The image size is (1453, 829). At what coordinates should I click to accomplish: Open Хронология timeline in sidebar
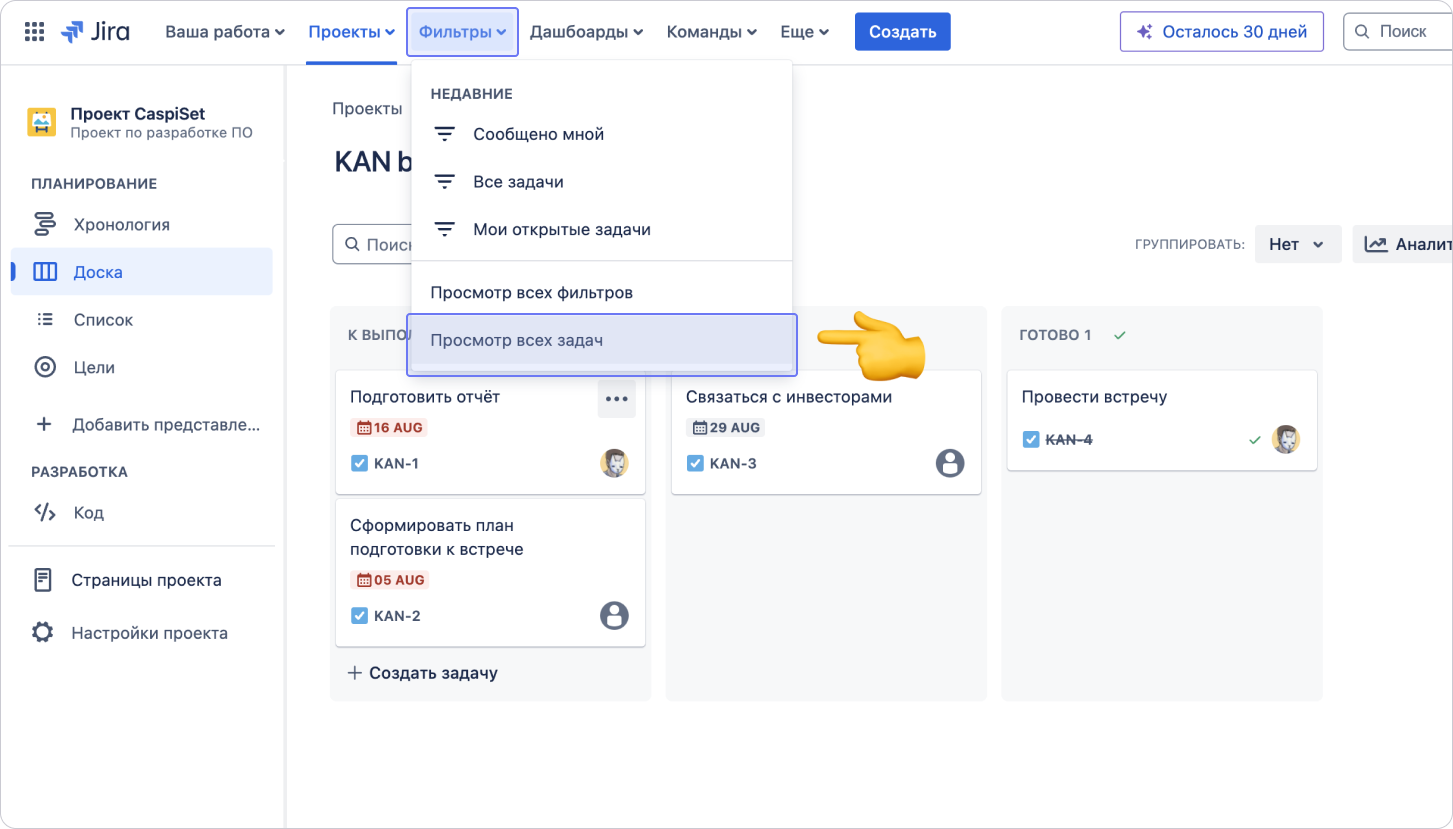point(121,225)
